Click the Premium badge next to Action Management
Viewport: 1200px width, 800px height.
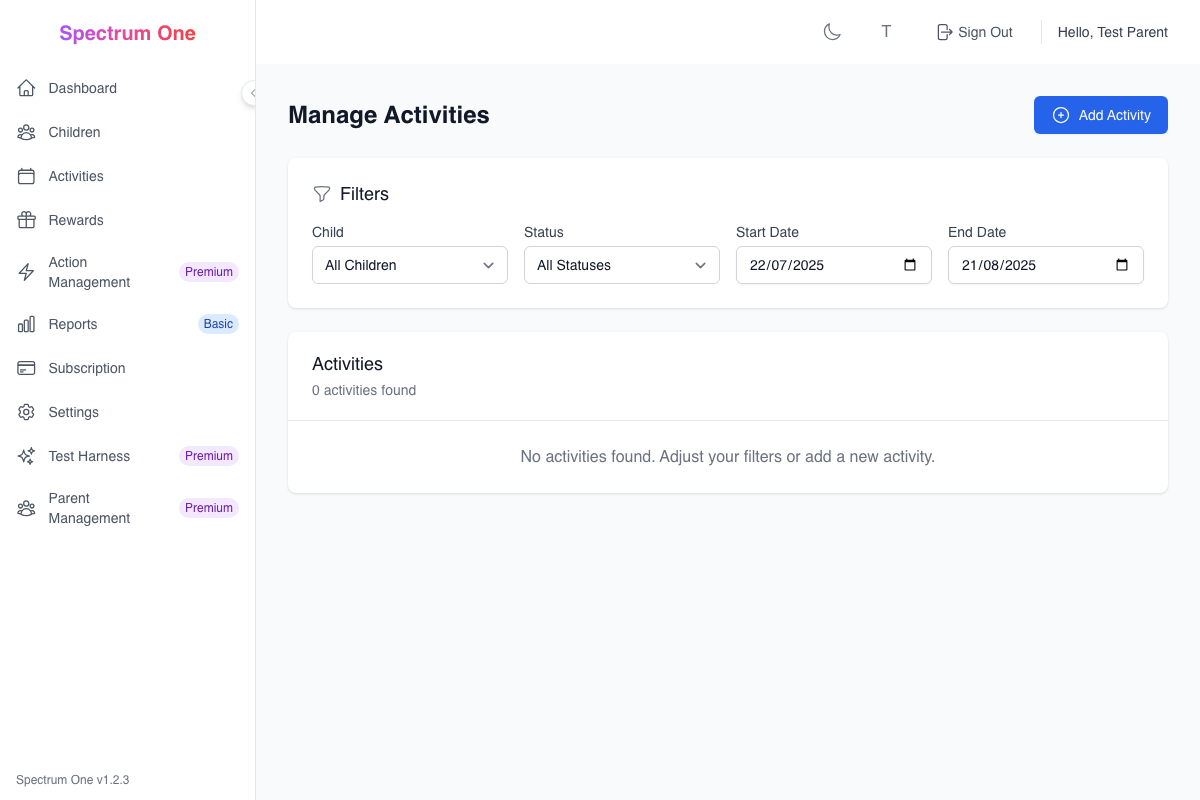[x=208, y=271]
